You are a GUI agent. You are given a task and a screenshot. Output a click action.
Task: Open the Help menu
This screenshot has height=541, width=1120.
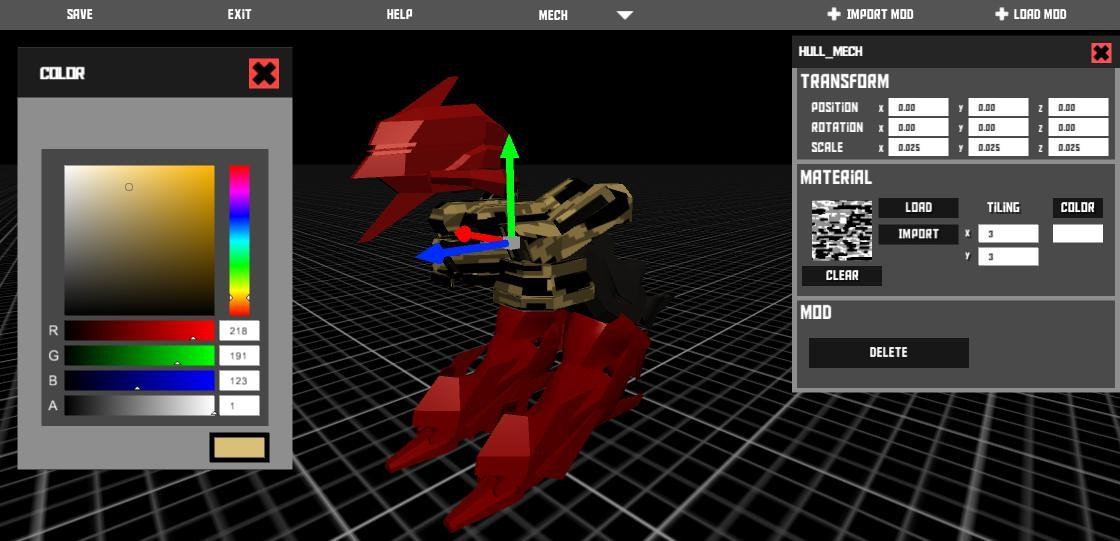399,14
